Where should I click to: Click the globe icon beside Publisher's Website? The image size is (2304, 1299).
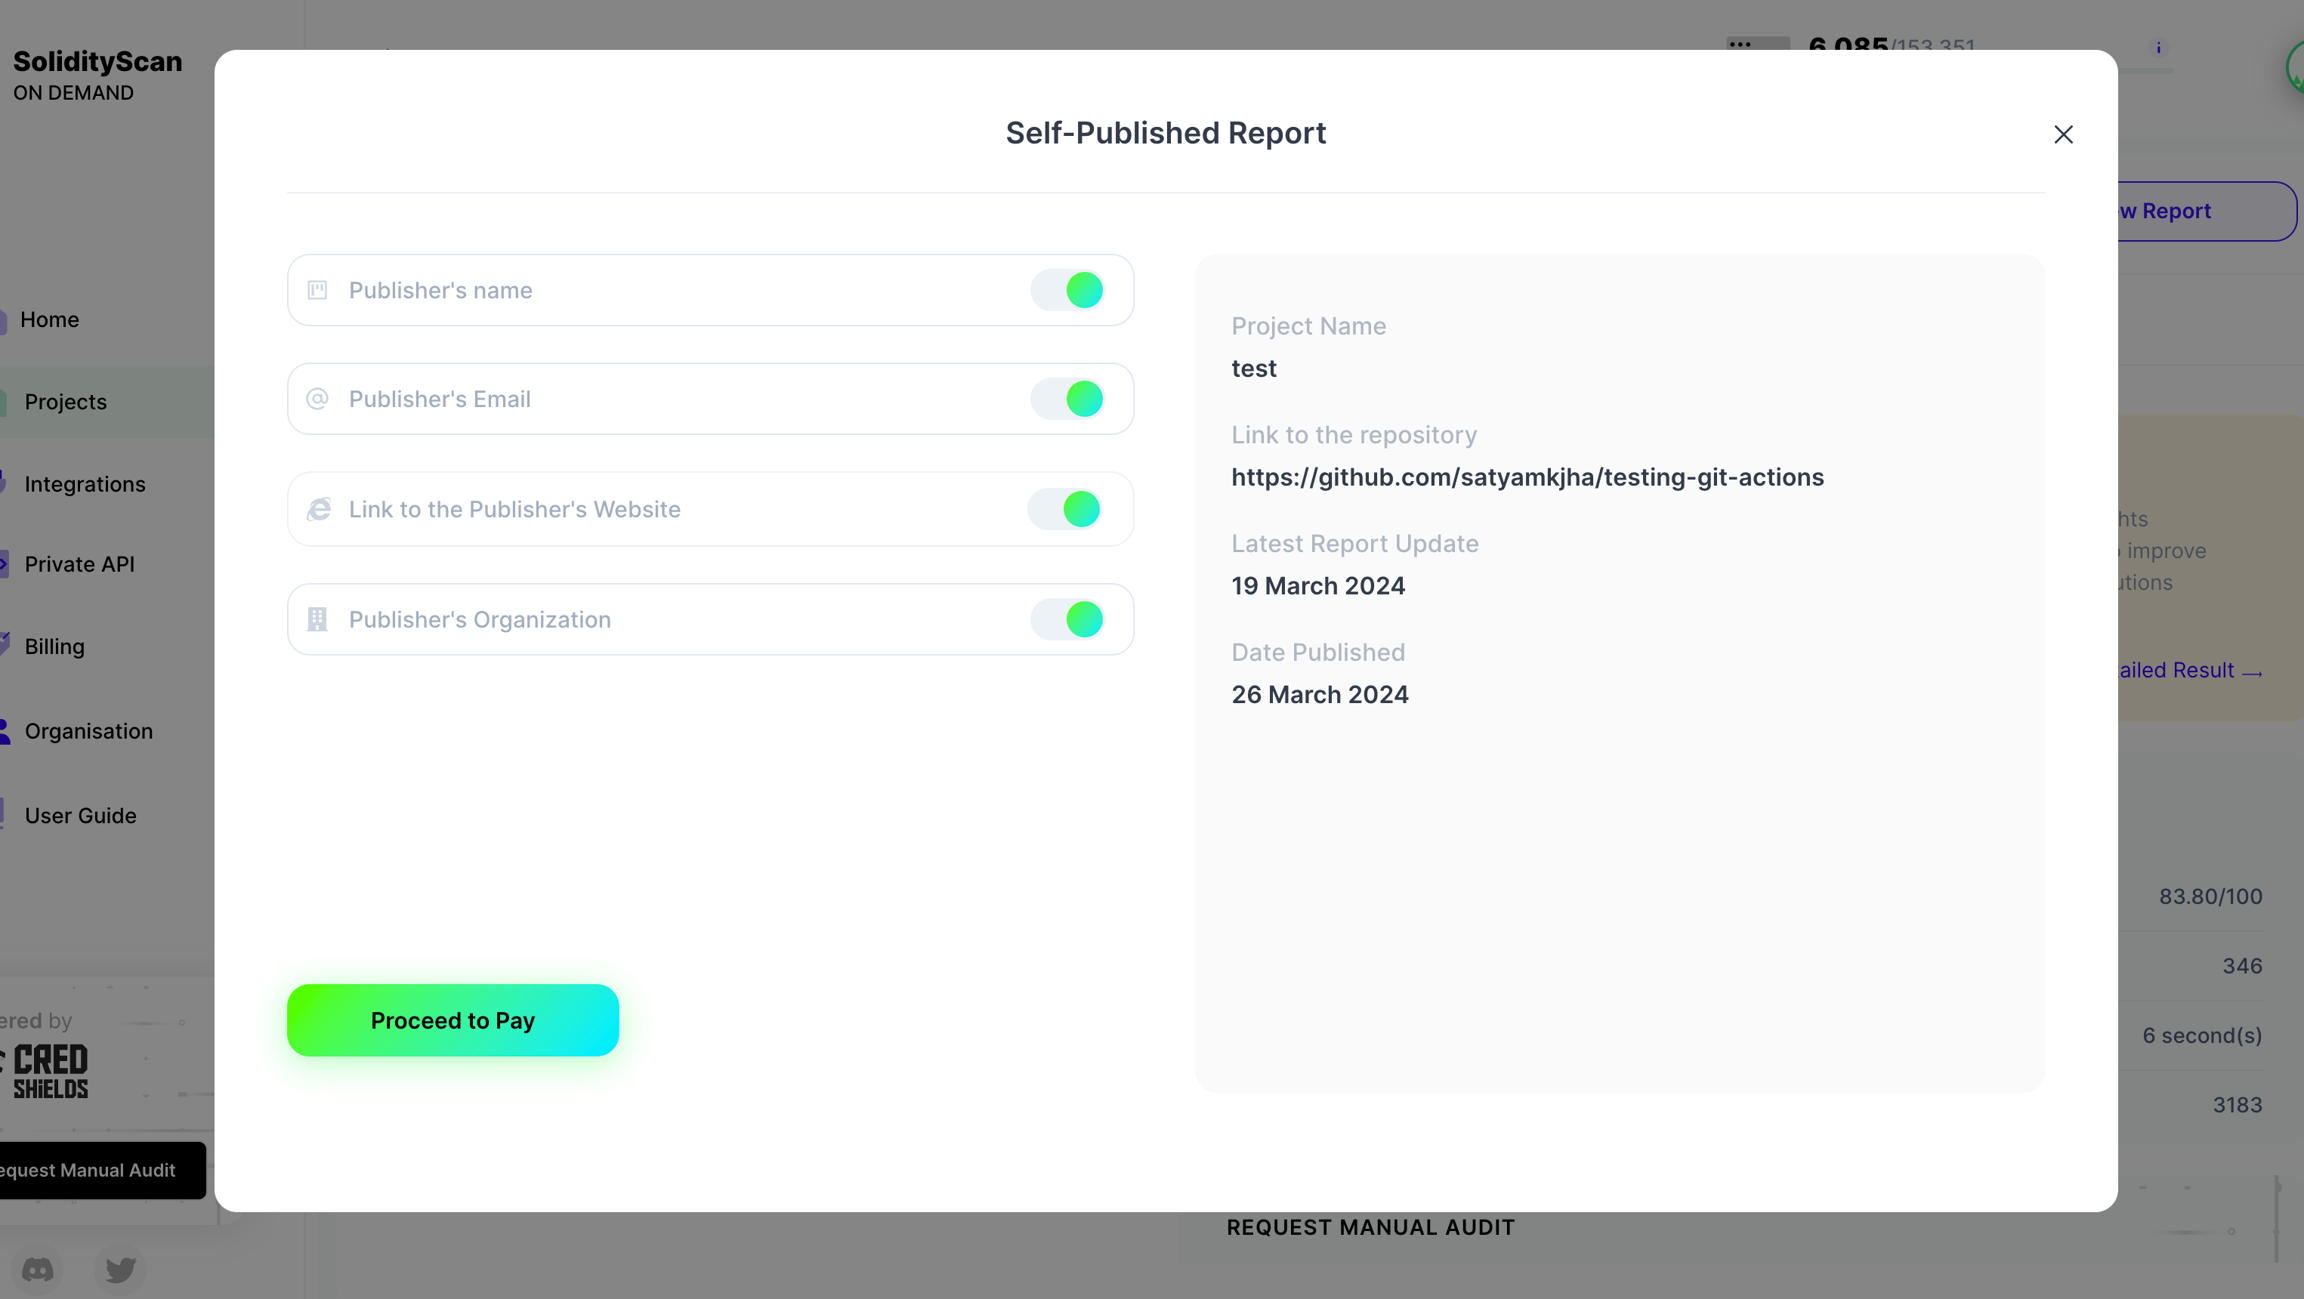(318, 509)
